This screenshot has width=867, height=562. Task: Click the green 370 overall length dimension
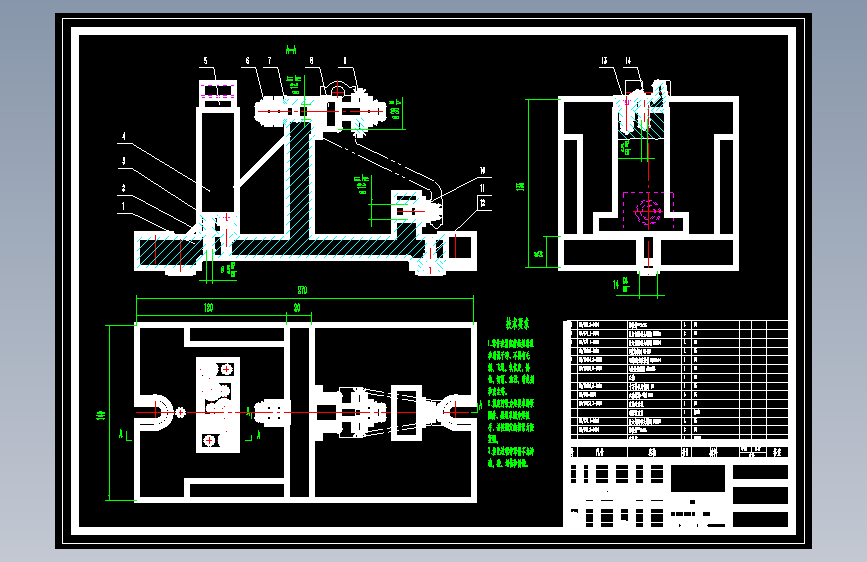pos(302,290)
